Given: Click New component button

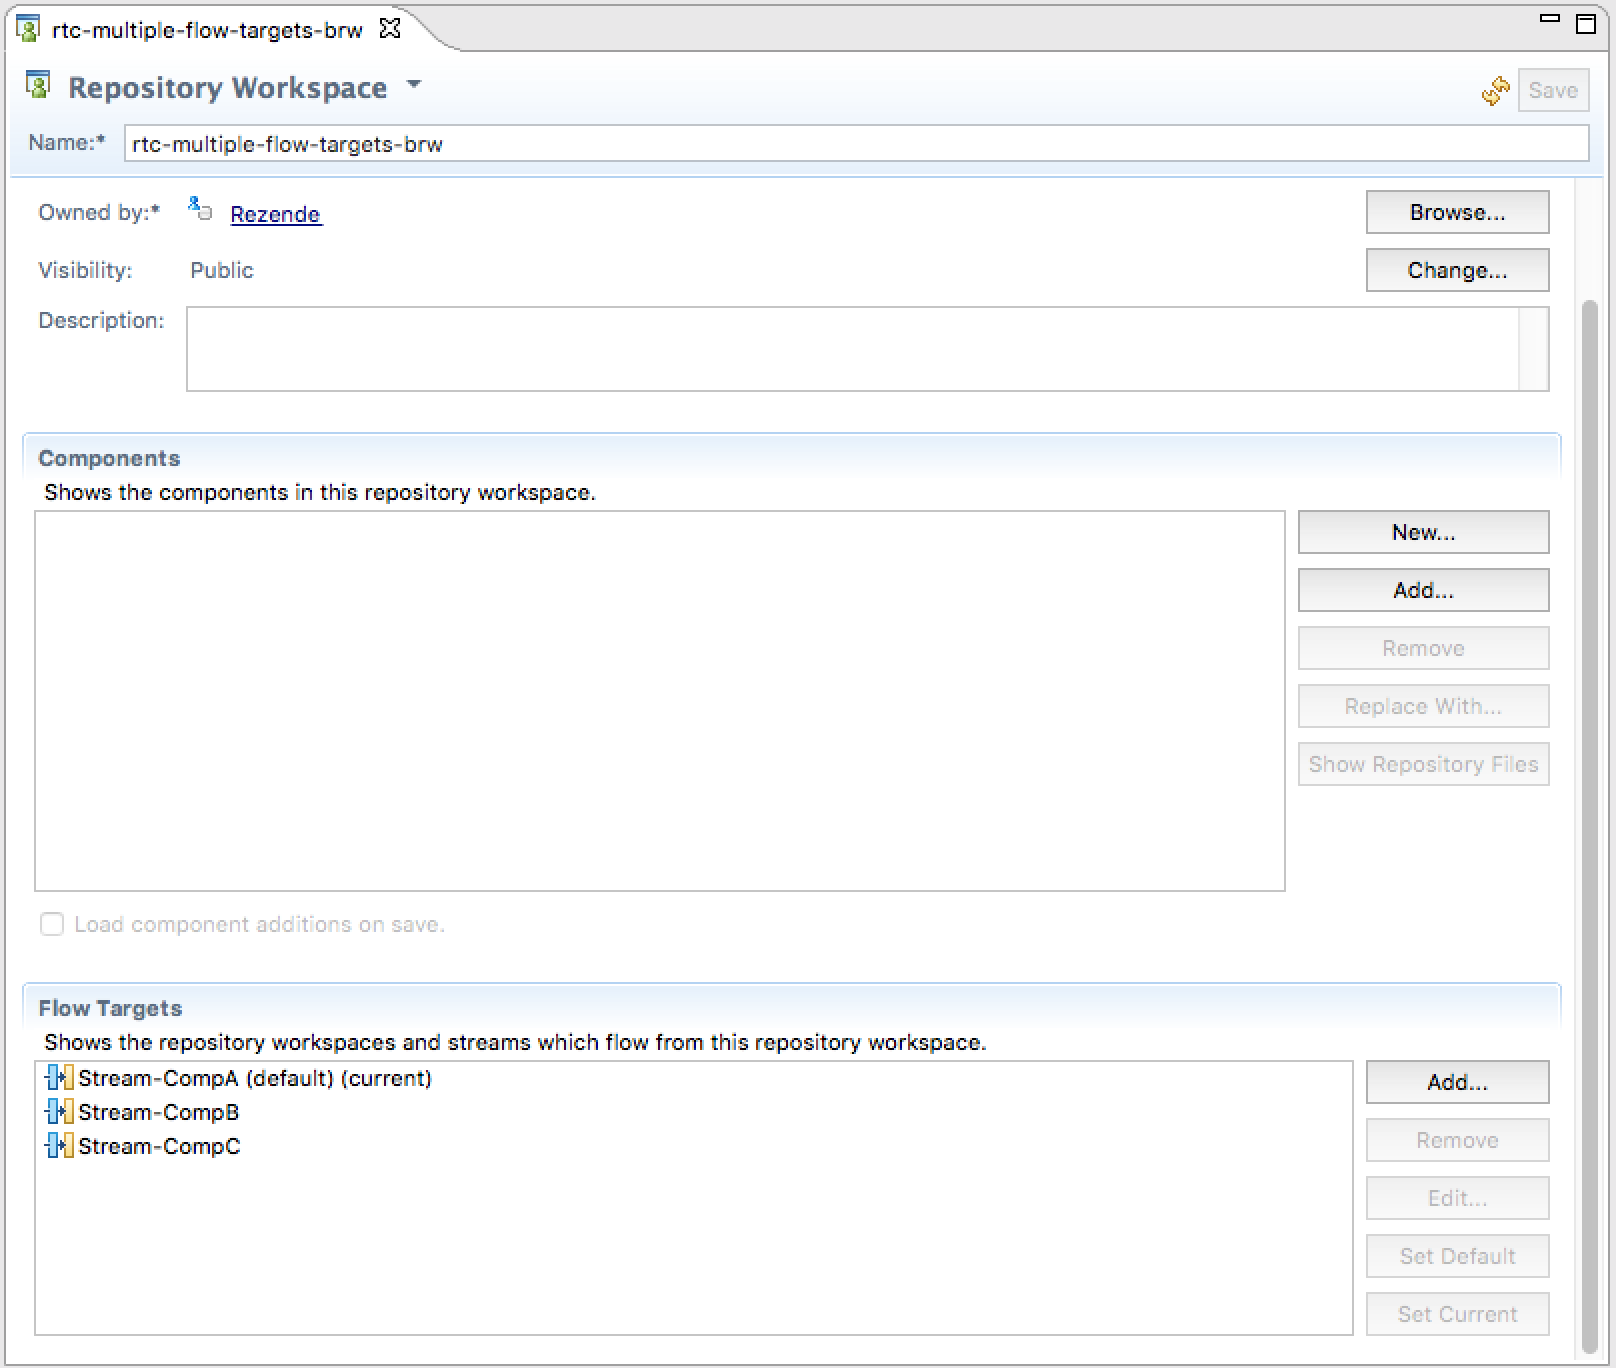Looking at the screenshot, I should (x=1423, y=532).
